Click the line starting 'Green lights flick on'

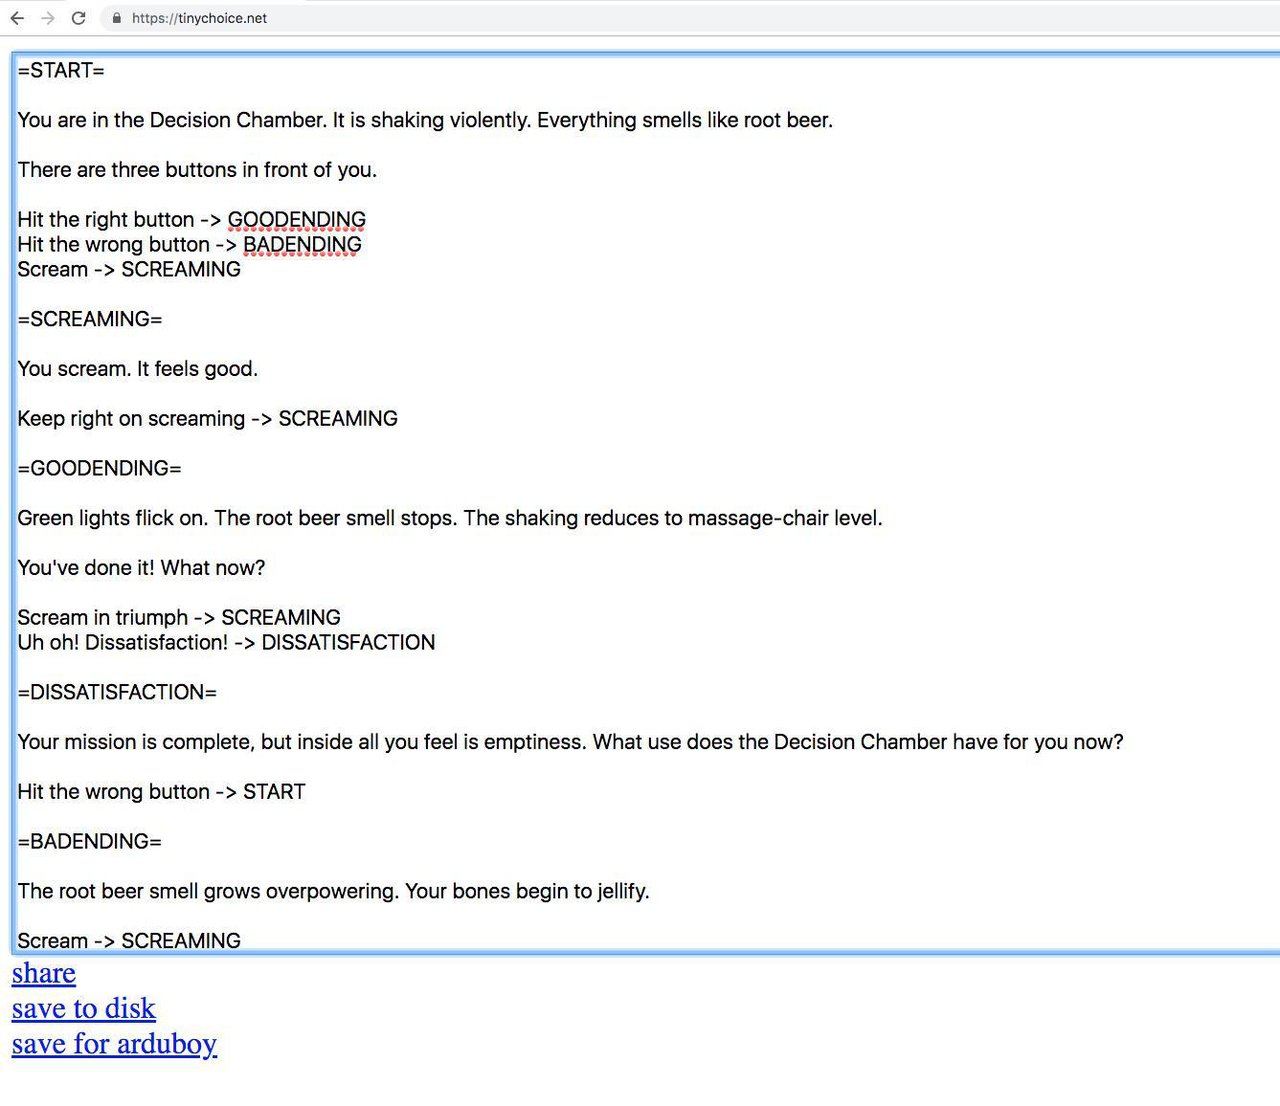(x=450, y=518)
